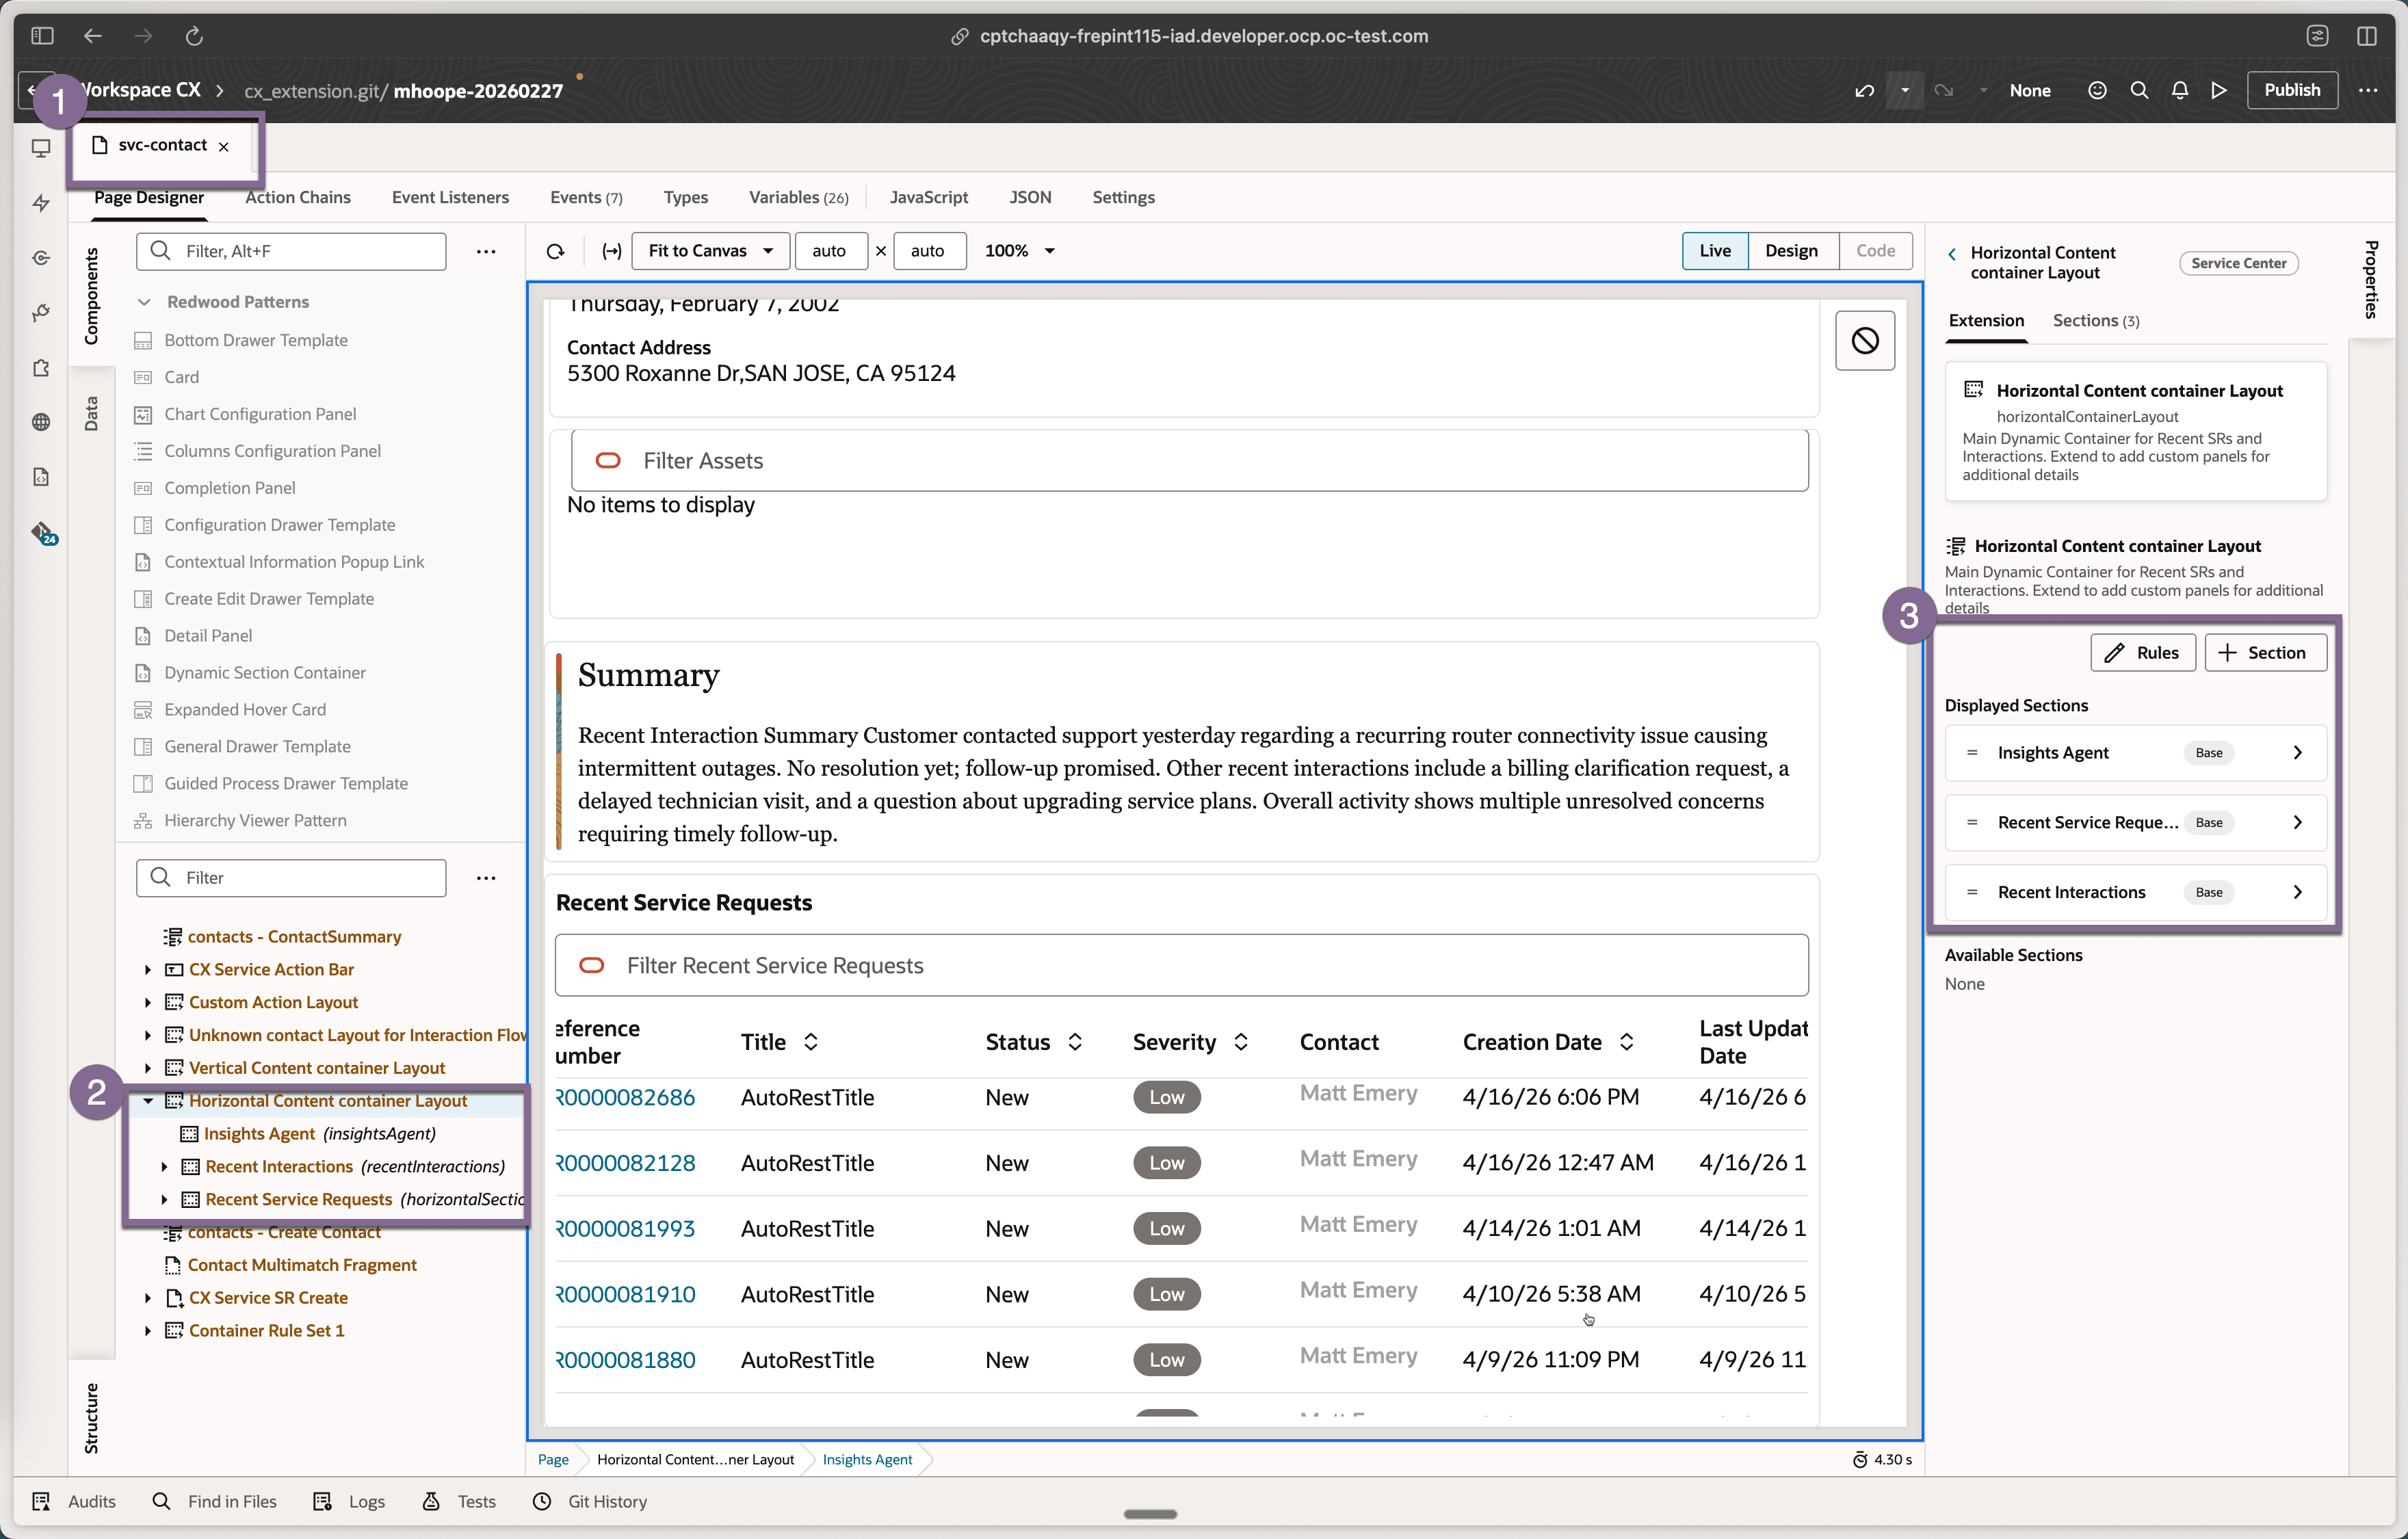
Task: Click the Service Center badge
Action: (x=2238, y=263)
